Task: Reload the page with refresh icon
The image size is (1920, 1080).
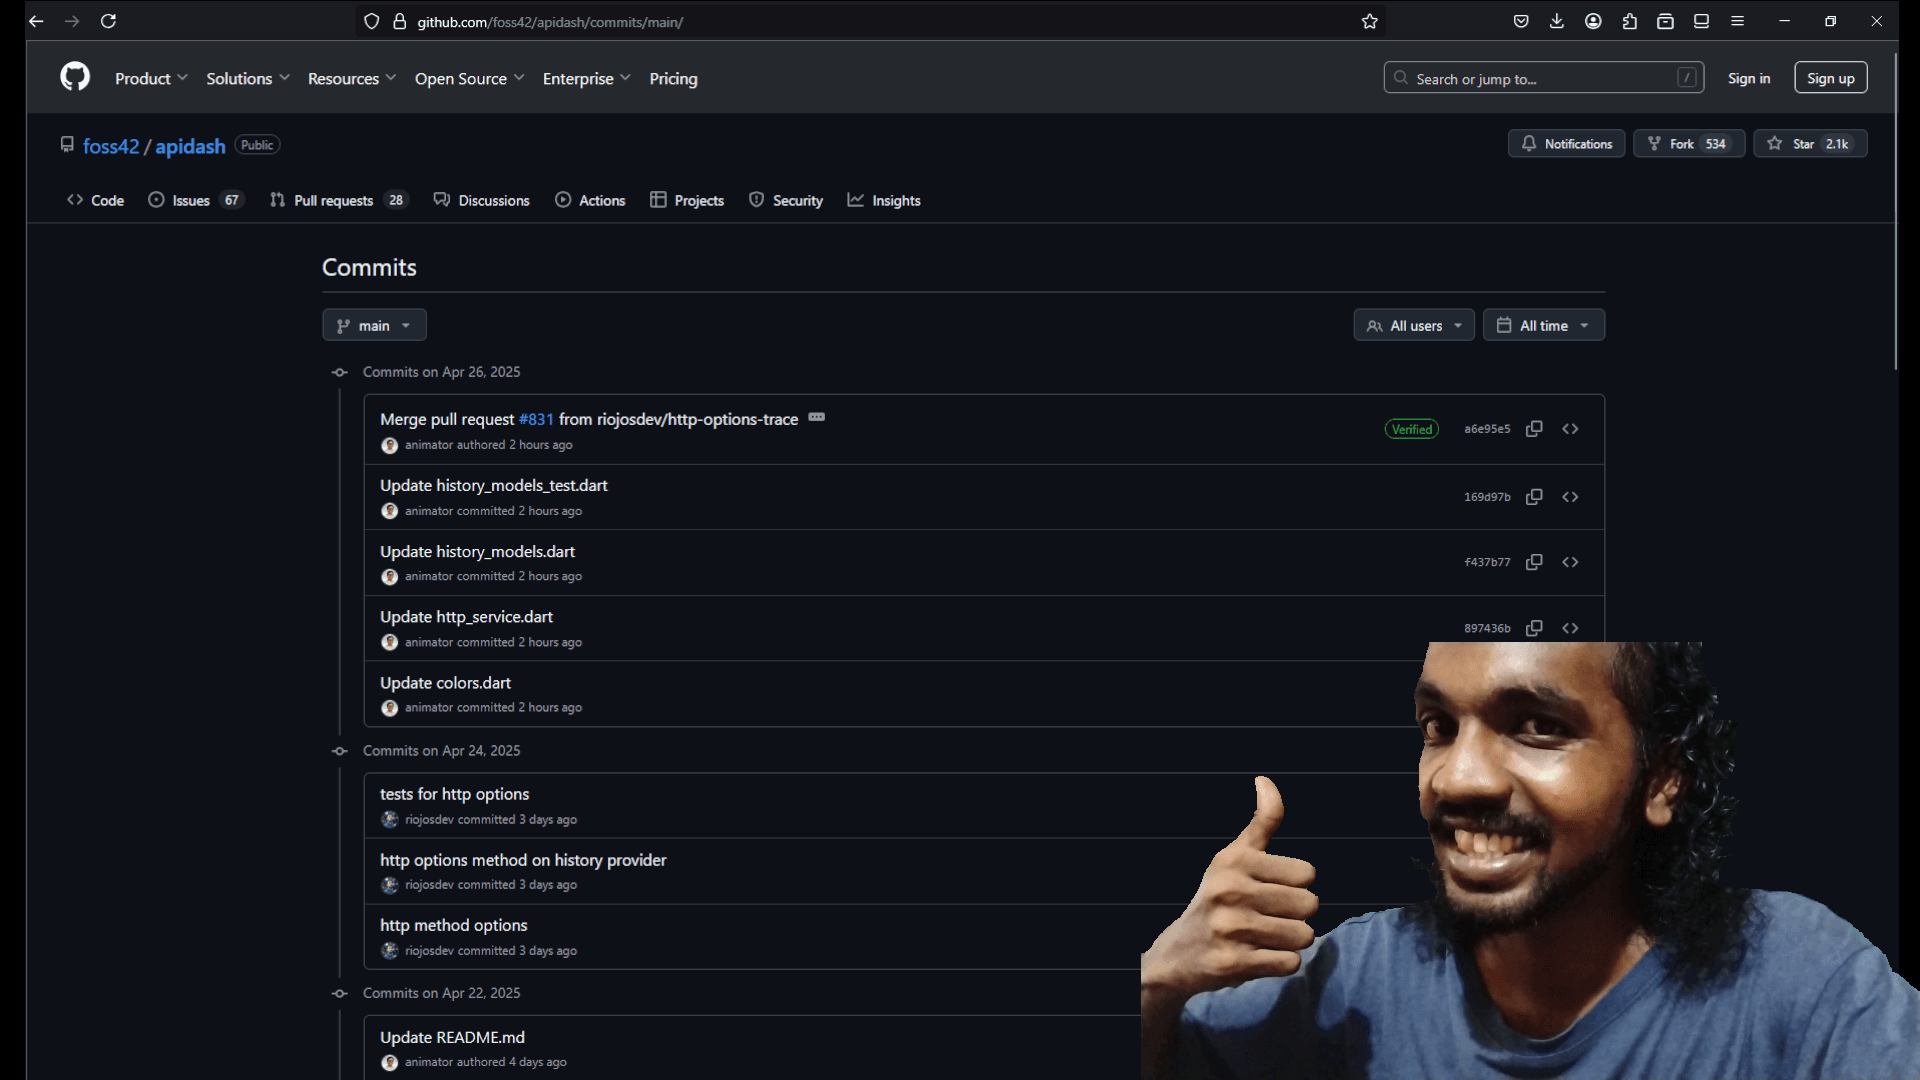Action: [108, 21]
